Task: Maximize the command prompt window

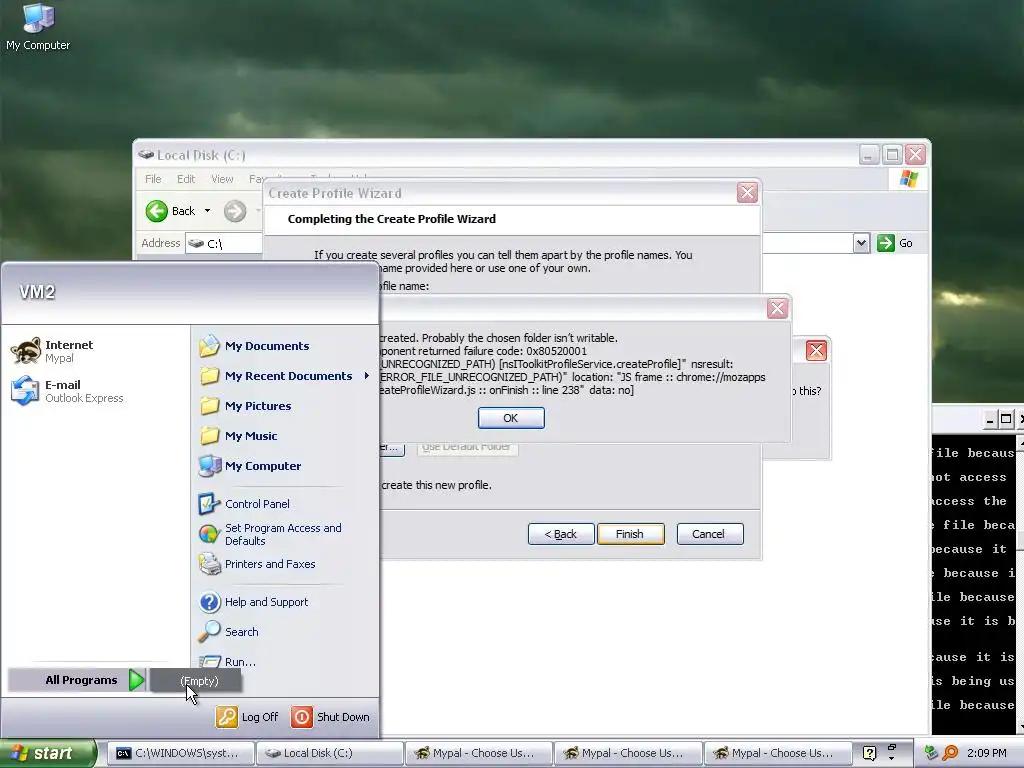Action: coord(1006,419)
